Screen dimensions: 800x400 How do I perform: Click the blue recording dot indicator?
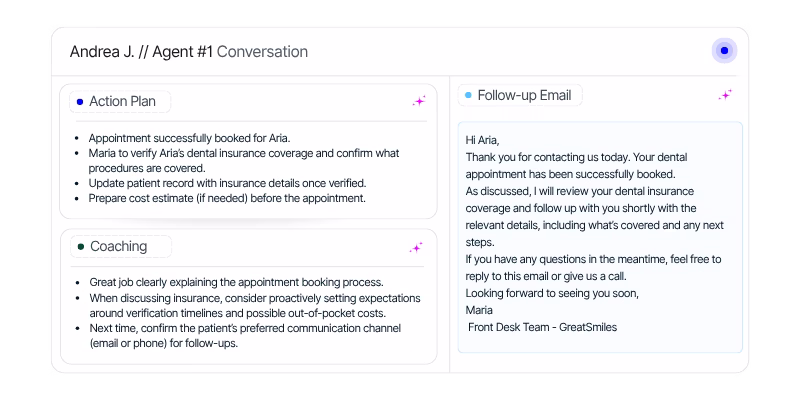pos(724,51)
